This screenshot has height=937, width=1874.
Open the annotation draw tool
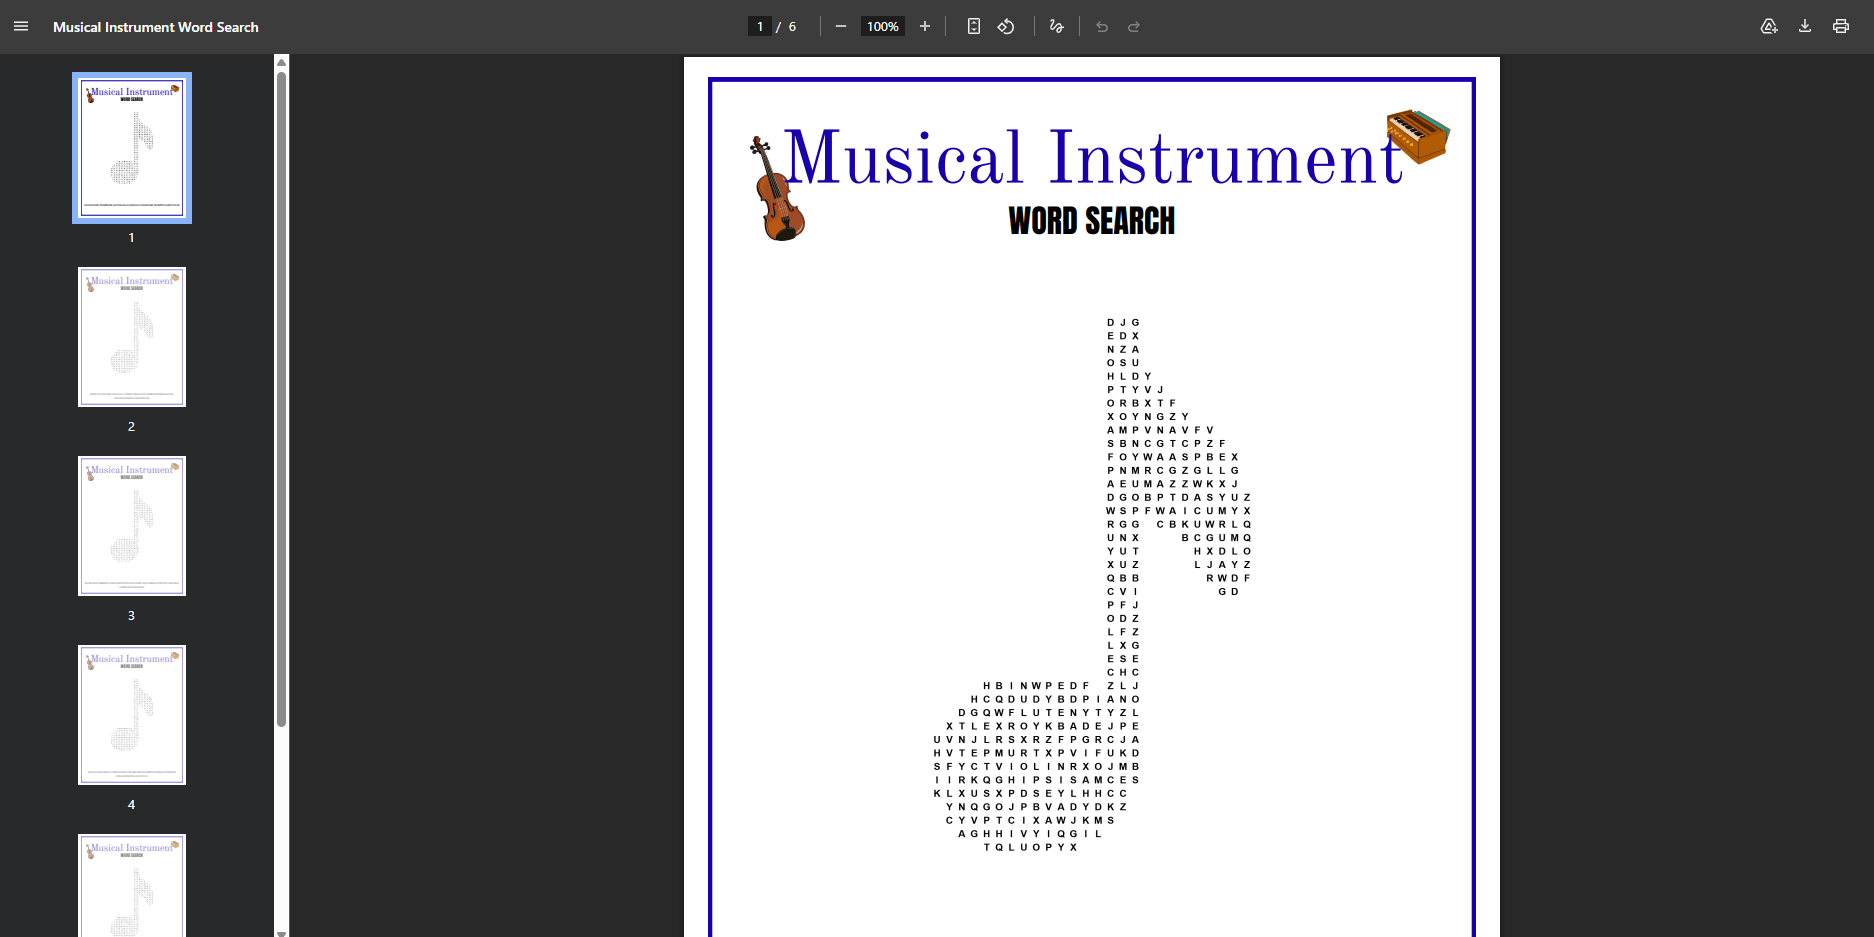point(1056,26)
